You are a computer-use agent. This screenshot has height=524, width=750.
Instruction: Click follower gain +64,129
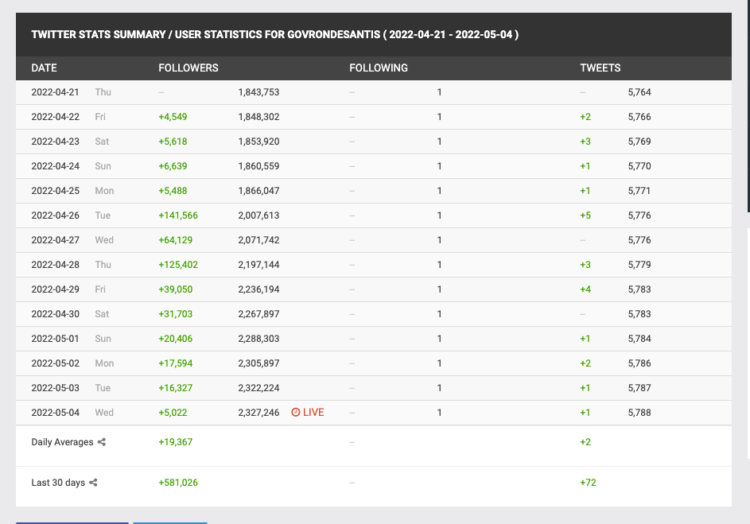click(x=176, y=240)
